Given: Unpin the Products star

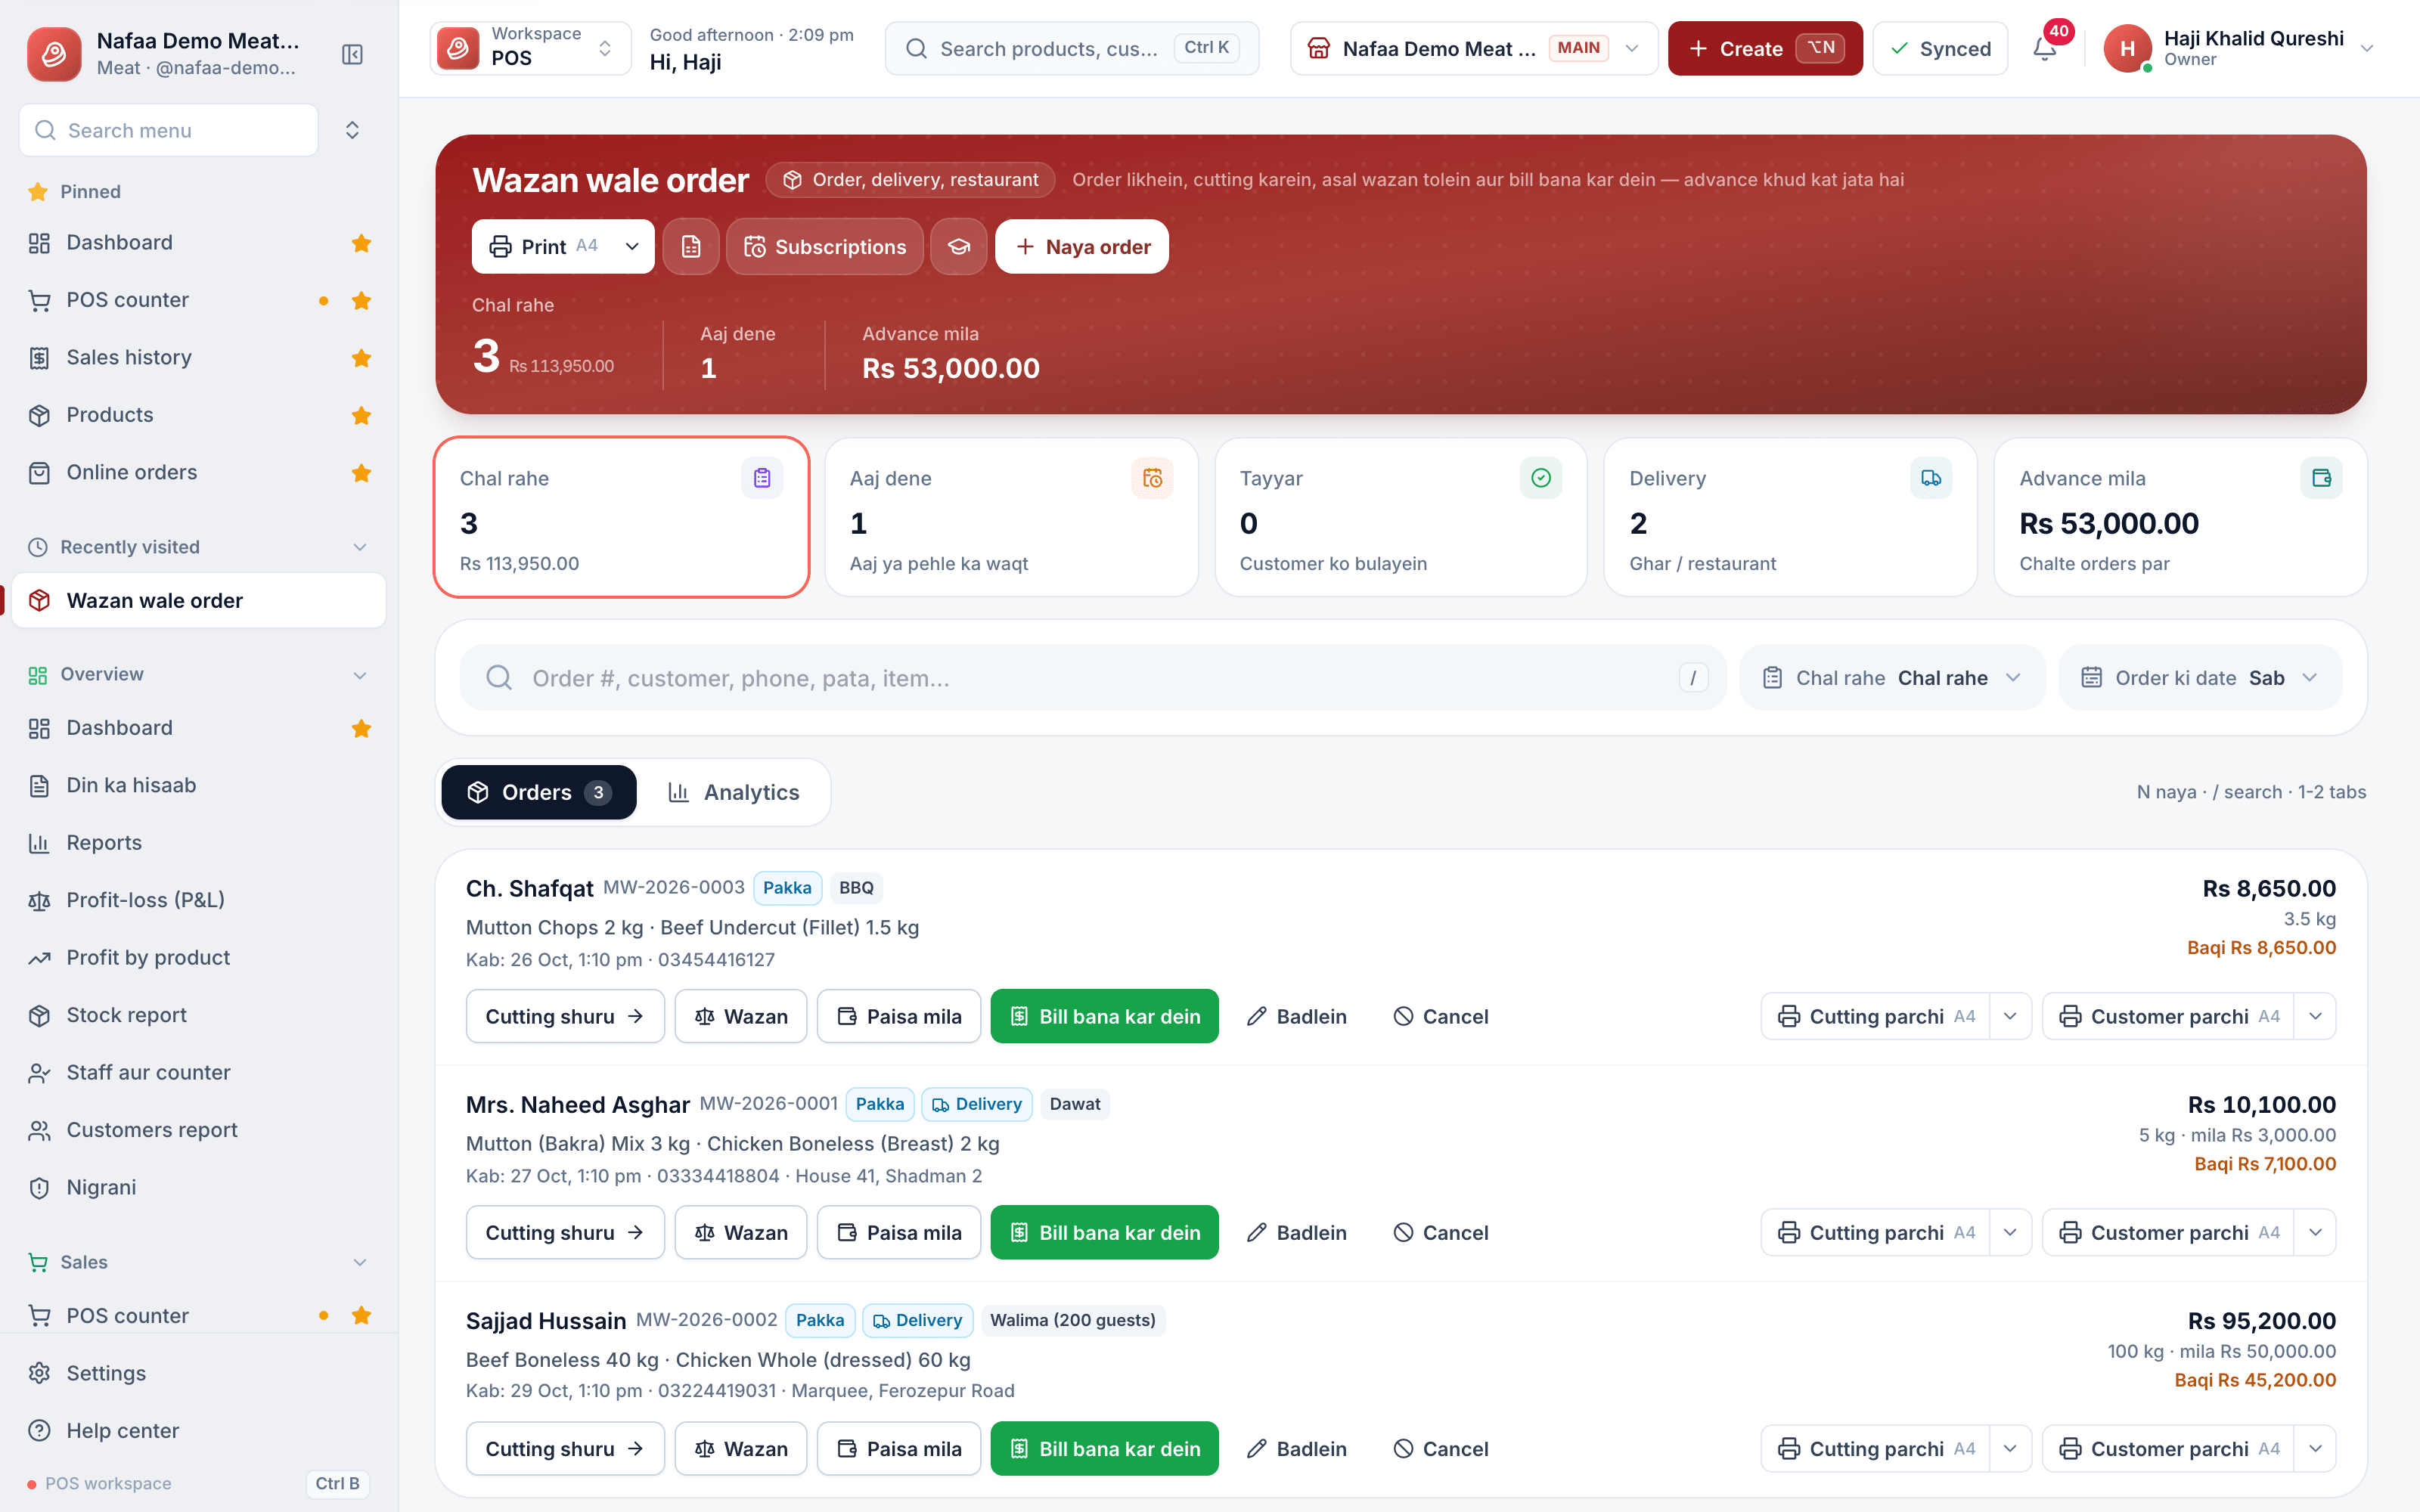Looking at the screenshot, I should click(362, 415).
